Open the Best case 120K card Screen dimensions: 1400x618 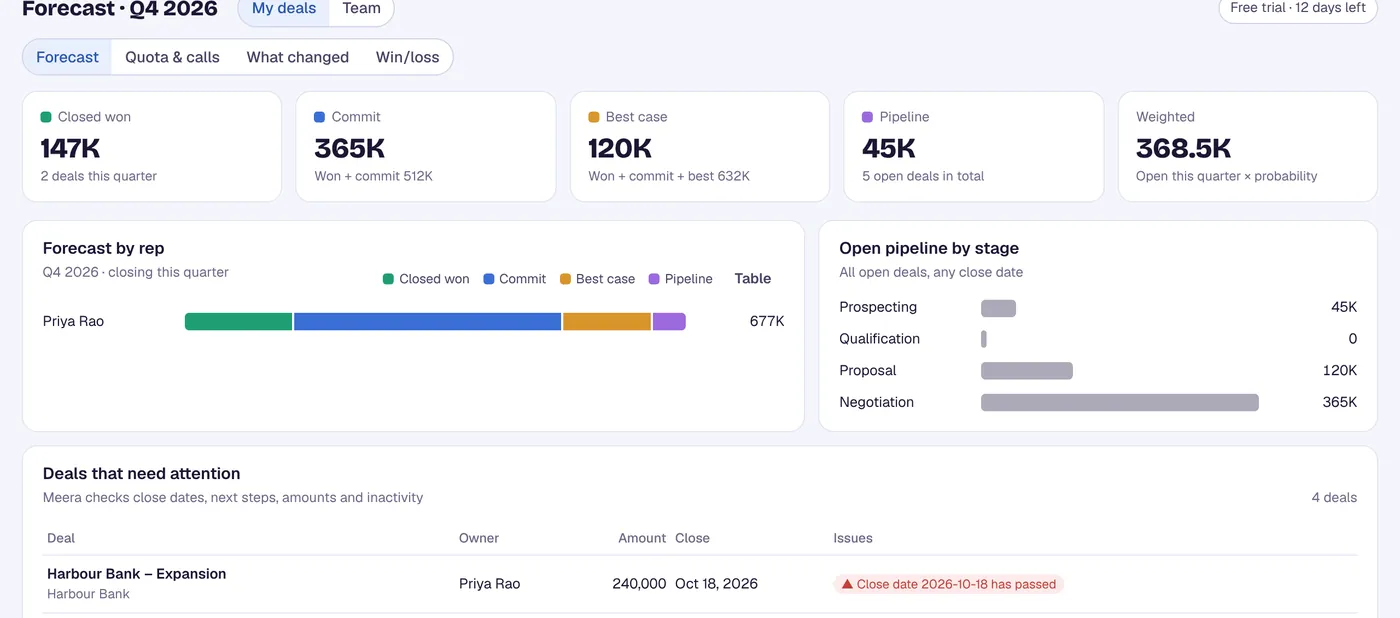pyautogui.click(x=700, y=147)
